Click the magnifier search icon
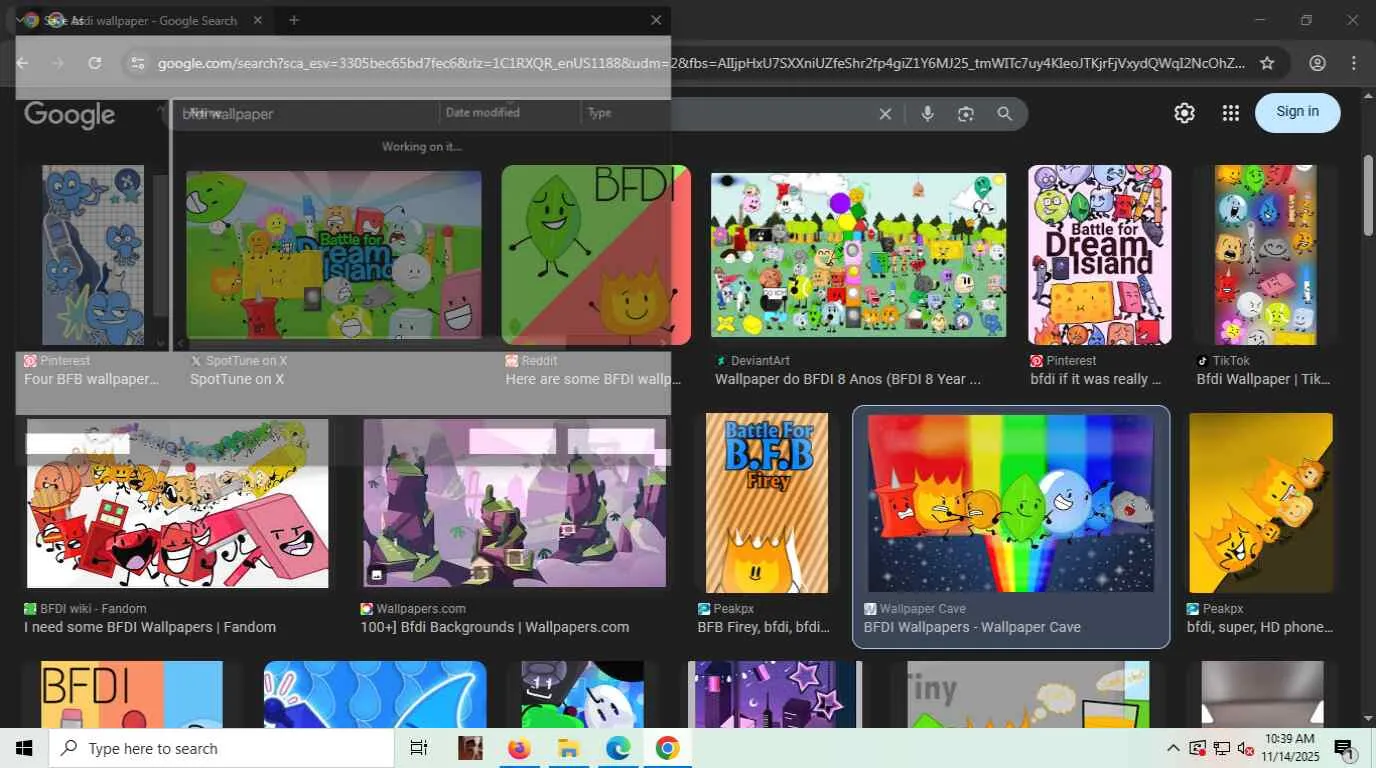 [1004, 114]
